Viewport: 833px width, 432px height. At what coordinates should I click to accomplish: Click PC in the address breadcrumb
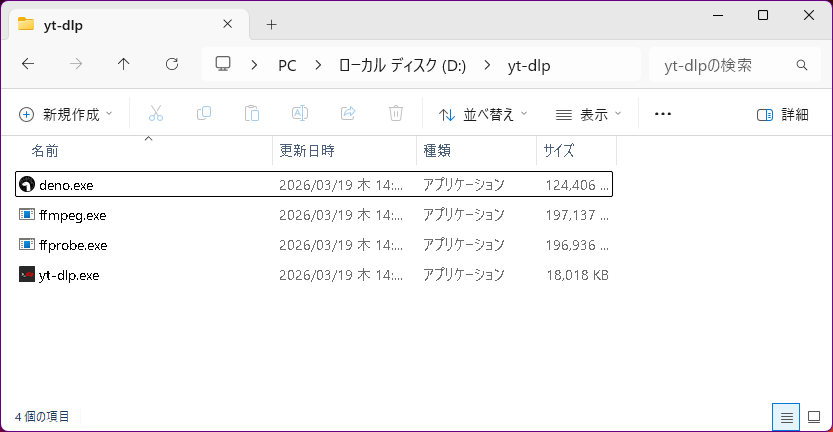pyautogui.click(x=287, y=65)
